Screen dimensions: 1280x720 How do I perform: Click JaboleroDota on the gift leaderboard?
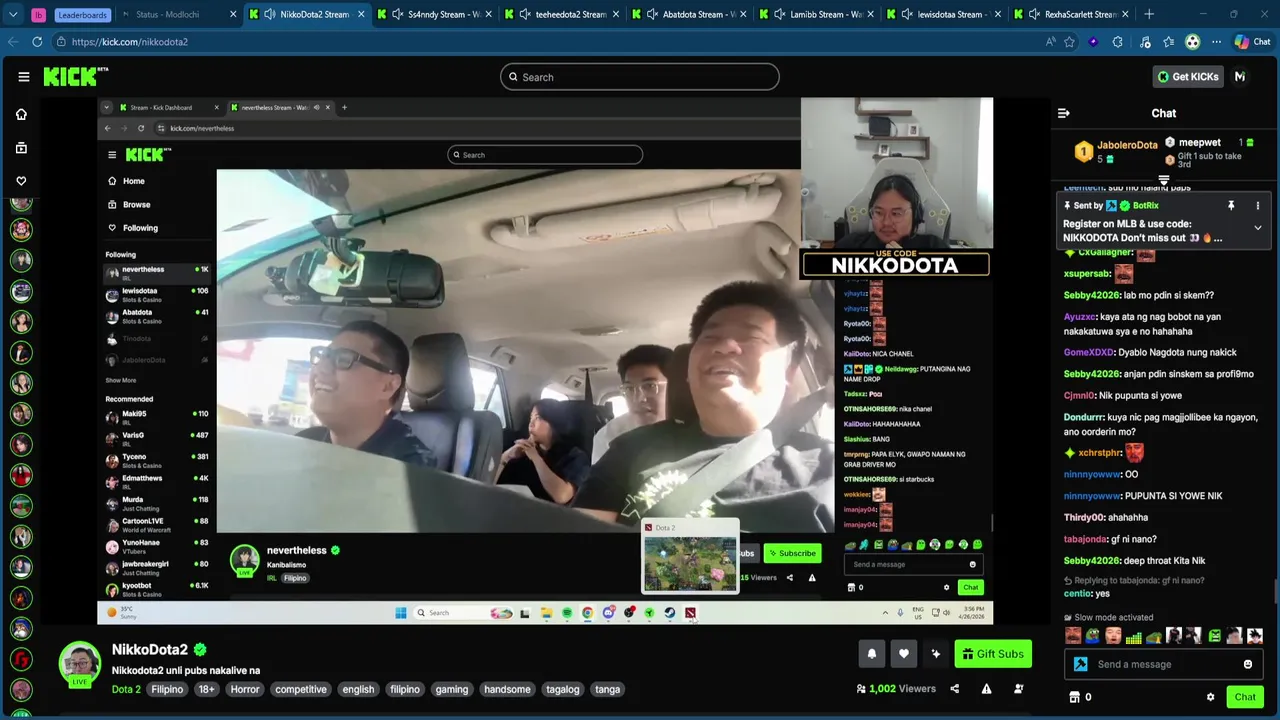click(x=1127, y=145)
